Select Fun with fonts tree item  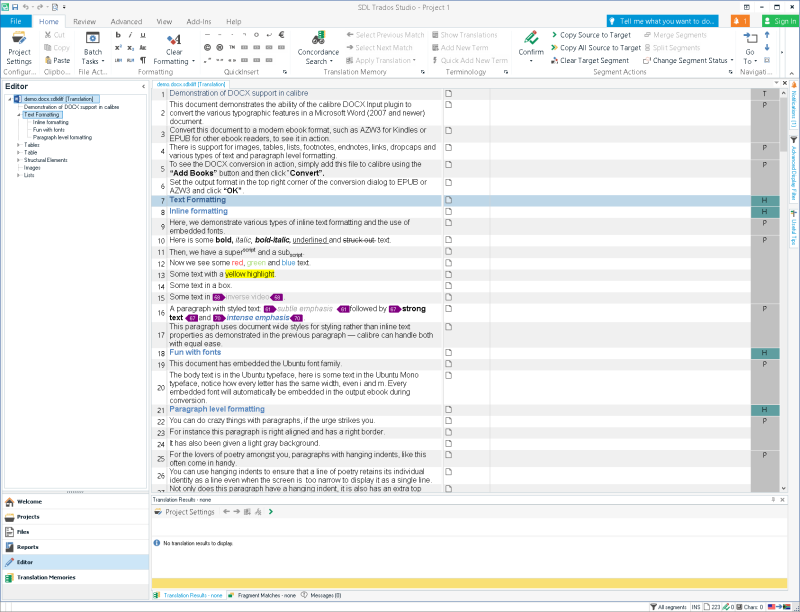48,130
